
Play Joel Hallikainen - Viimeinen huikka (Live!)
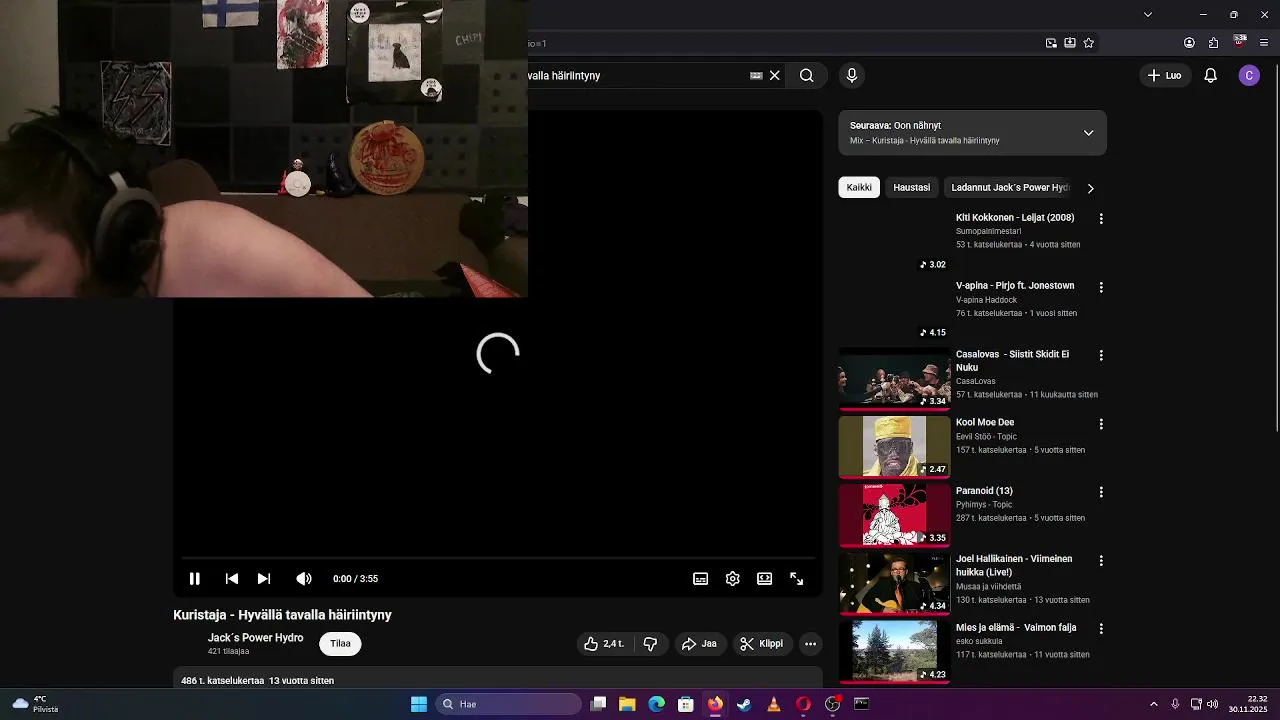[1014, 566]
